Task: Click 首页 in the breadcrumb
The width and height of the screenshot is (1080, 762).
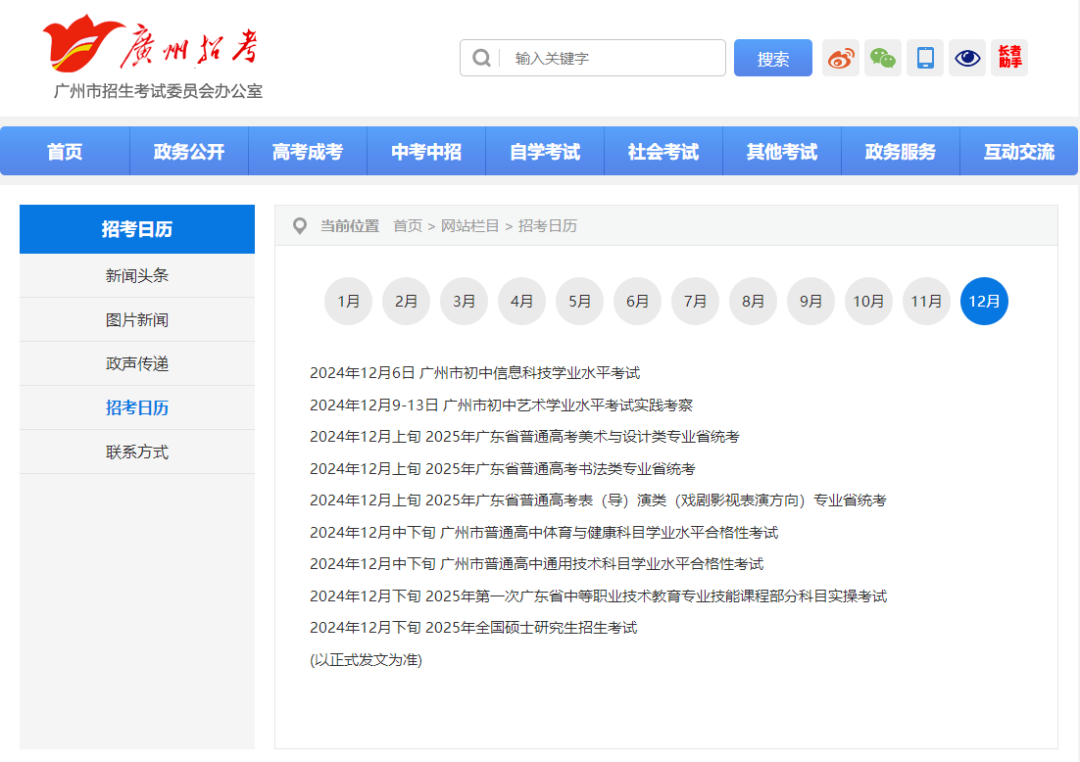Action: pos(407,226)
